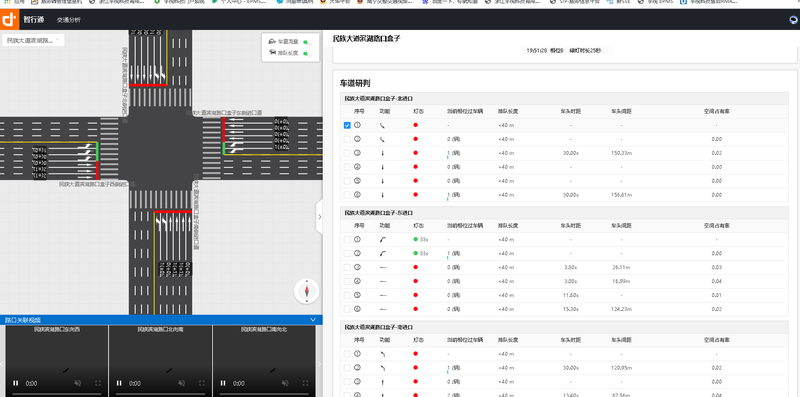The height and width of the screenshot is (397, 800).
Task: Click the straight-arrow icon in 南进口 lane 3
Action: [382, 382]
